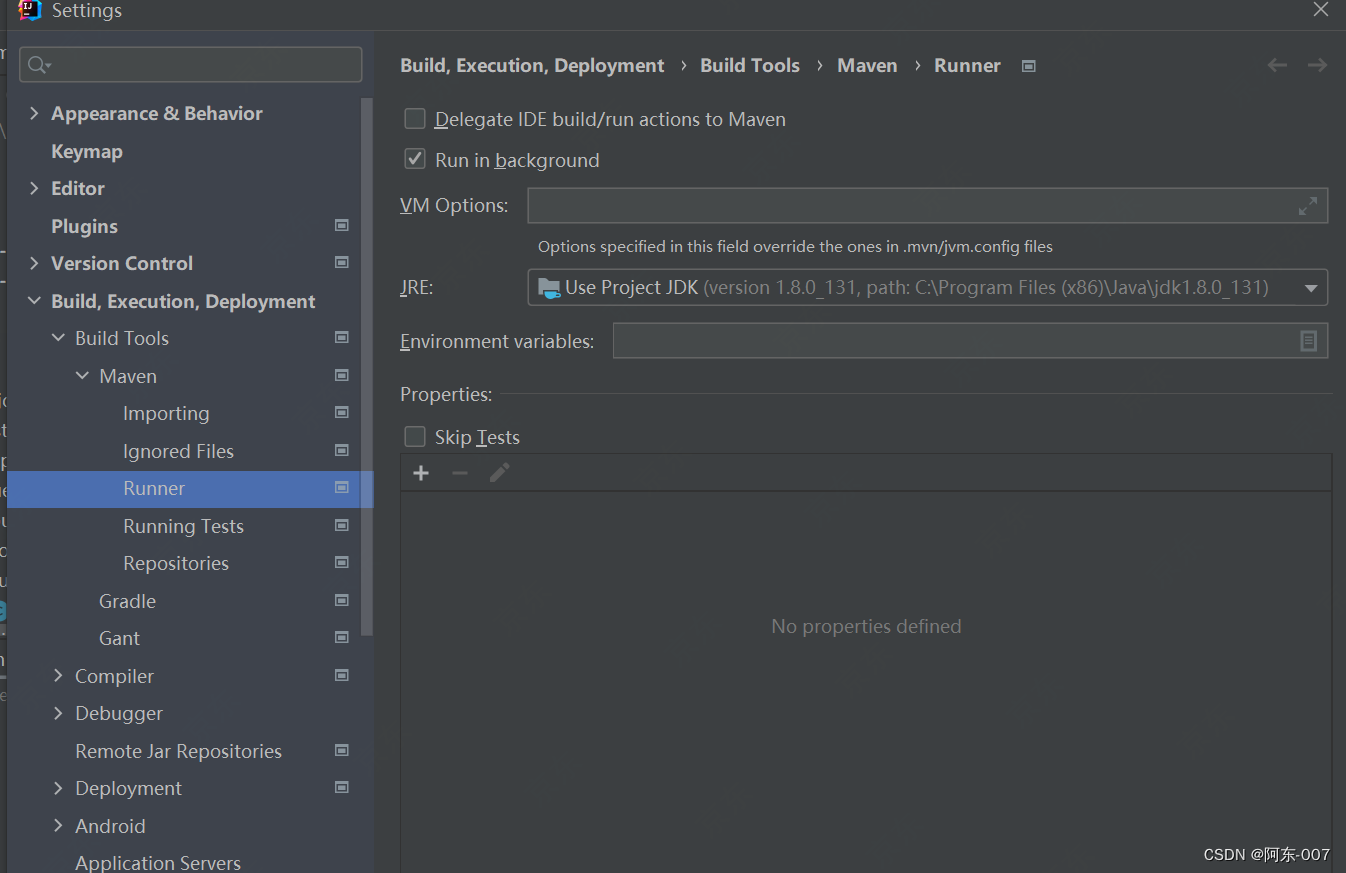Click the search magnifier icon in settings search
Image resolution: width=1346 pixels, height=873 pixels.
pyautogui.click(x=40, y=65)
